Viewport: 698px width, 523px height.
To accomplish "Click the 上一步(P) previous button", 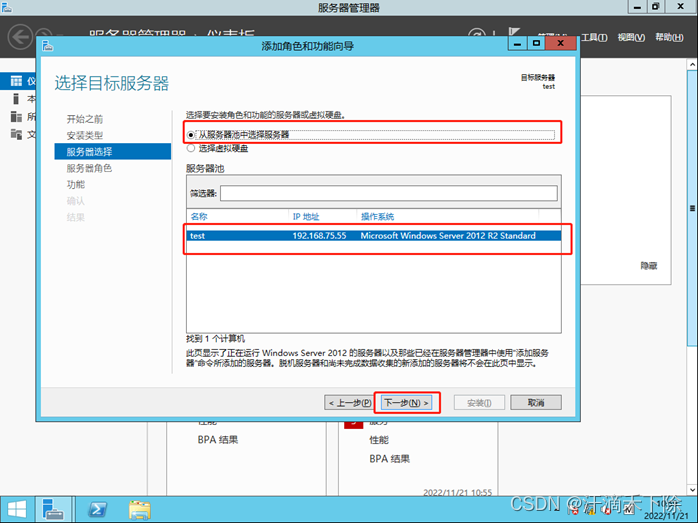I will coord(349,403).
